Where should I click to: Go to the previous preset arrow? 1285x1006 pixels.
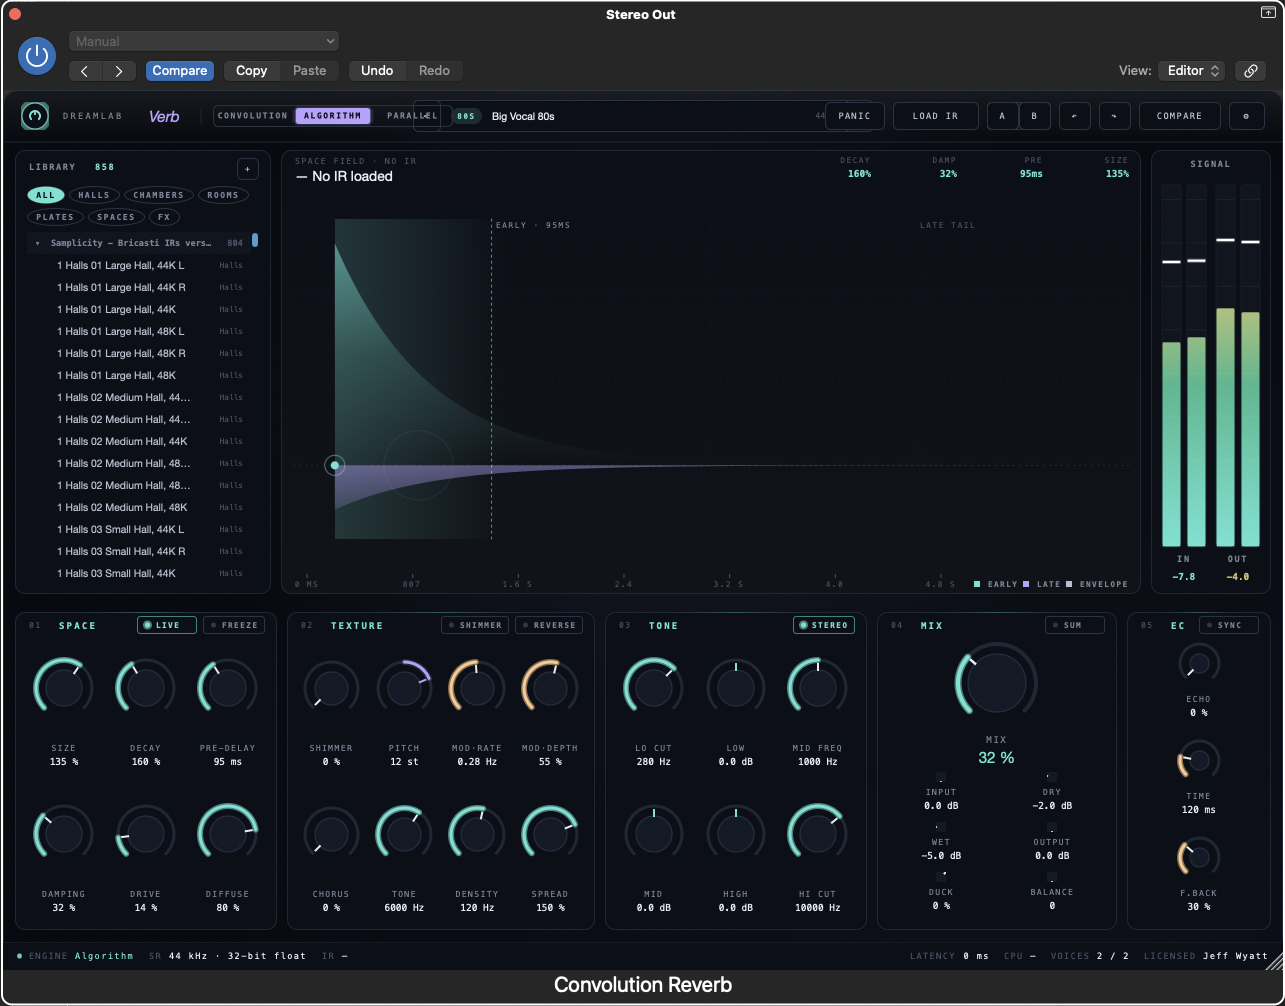[85, 71]
